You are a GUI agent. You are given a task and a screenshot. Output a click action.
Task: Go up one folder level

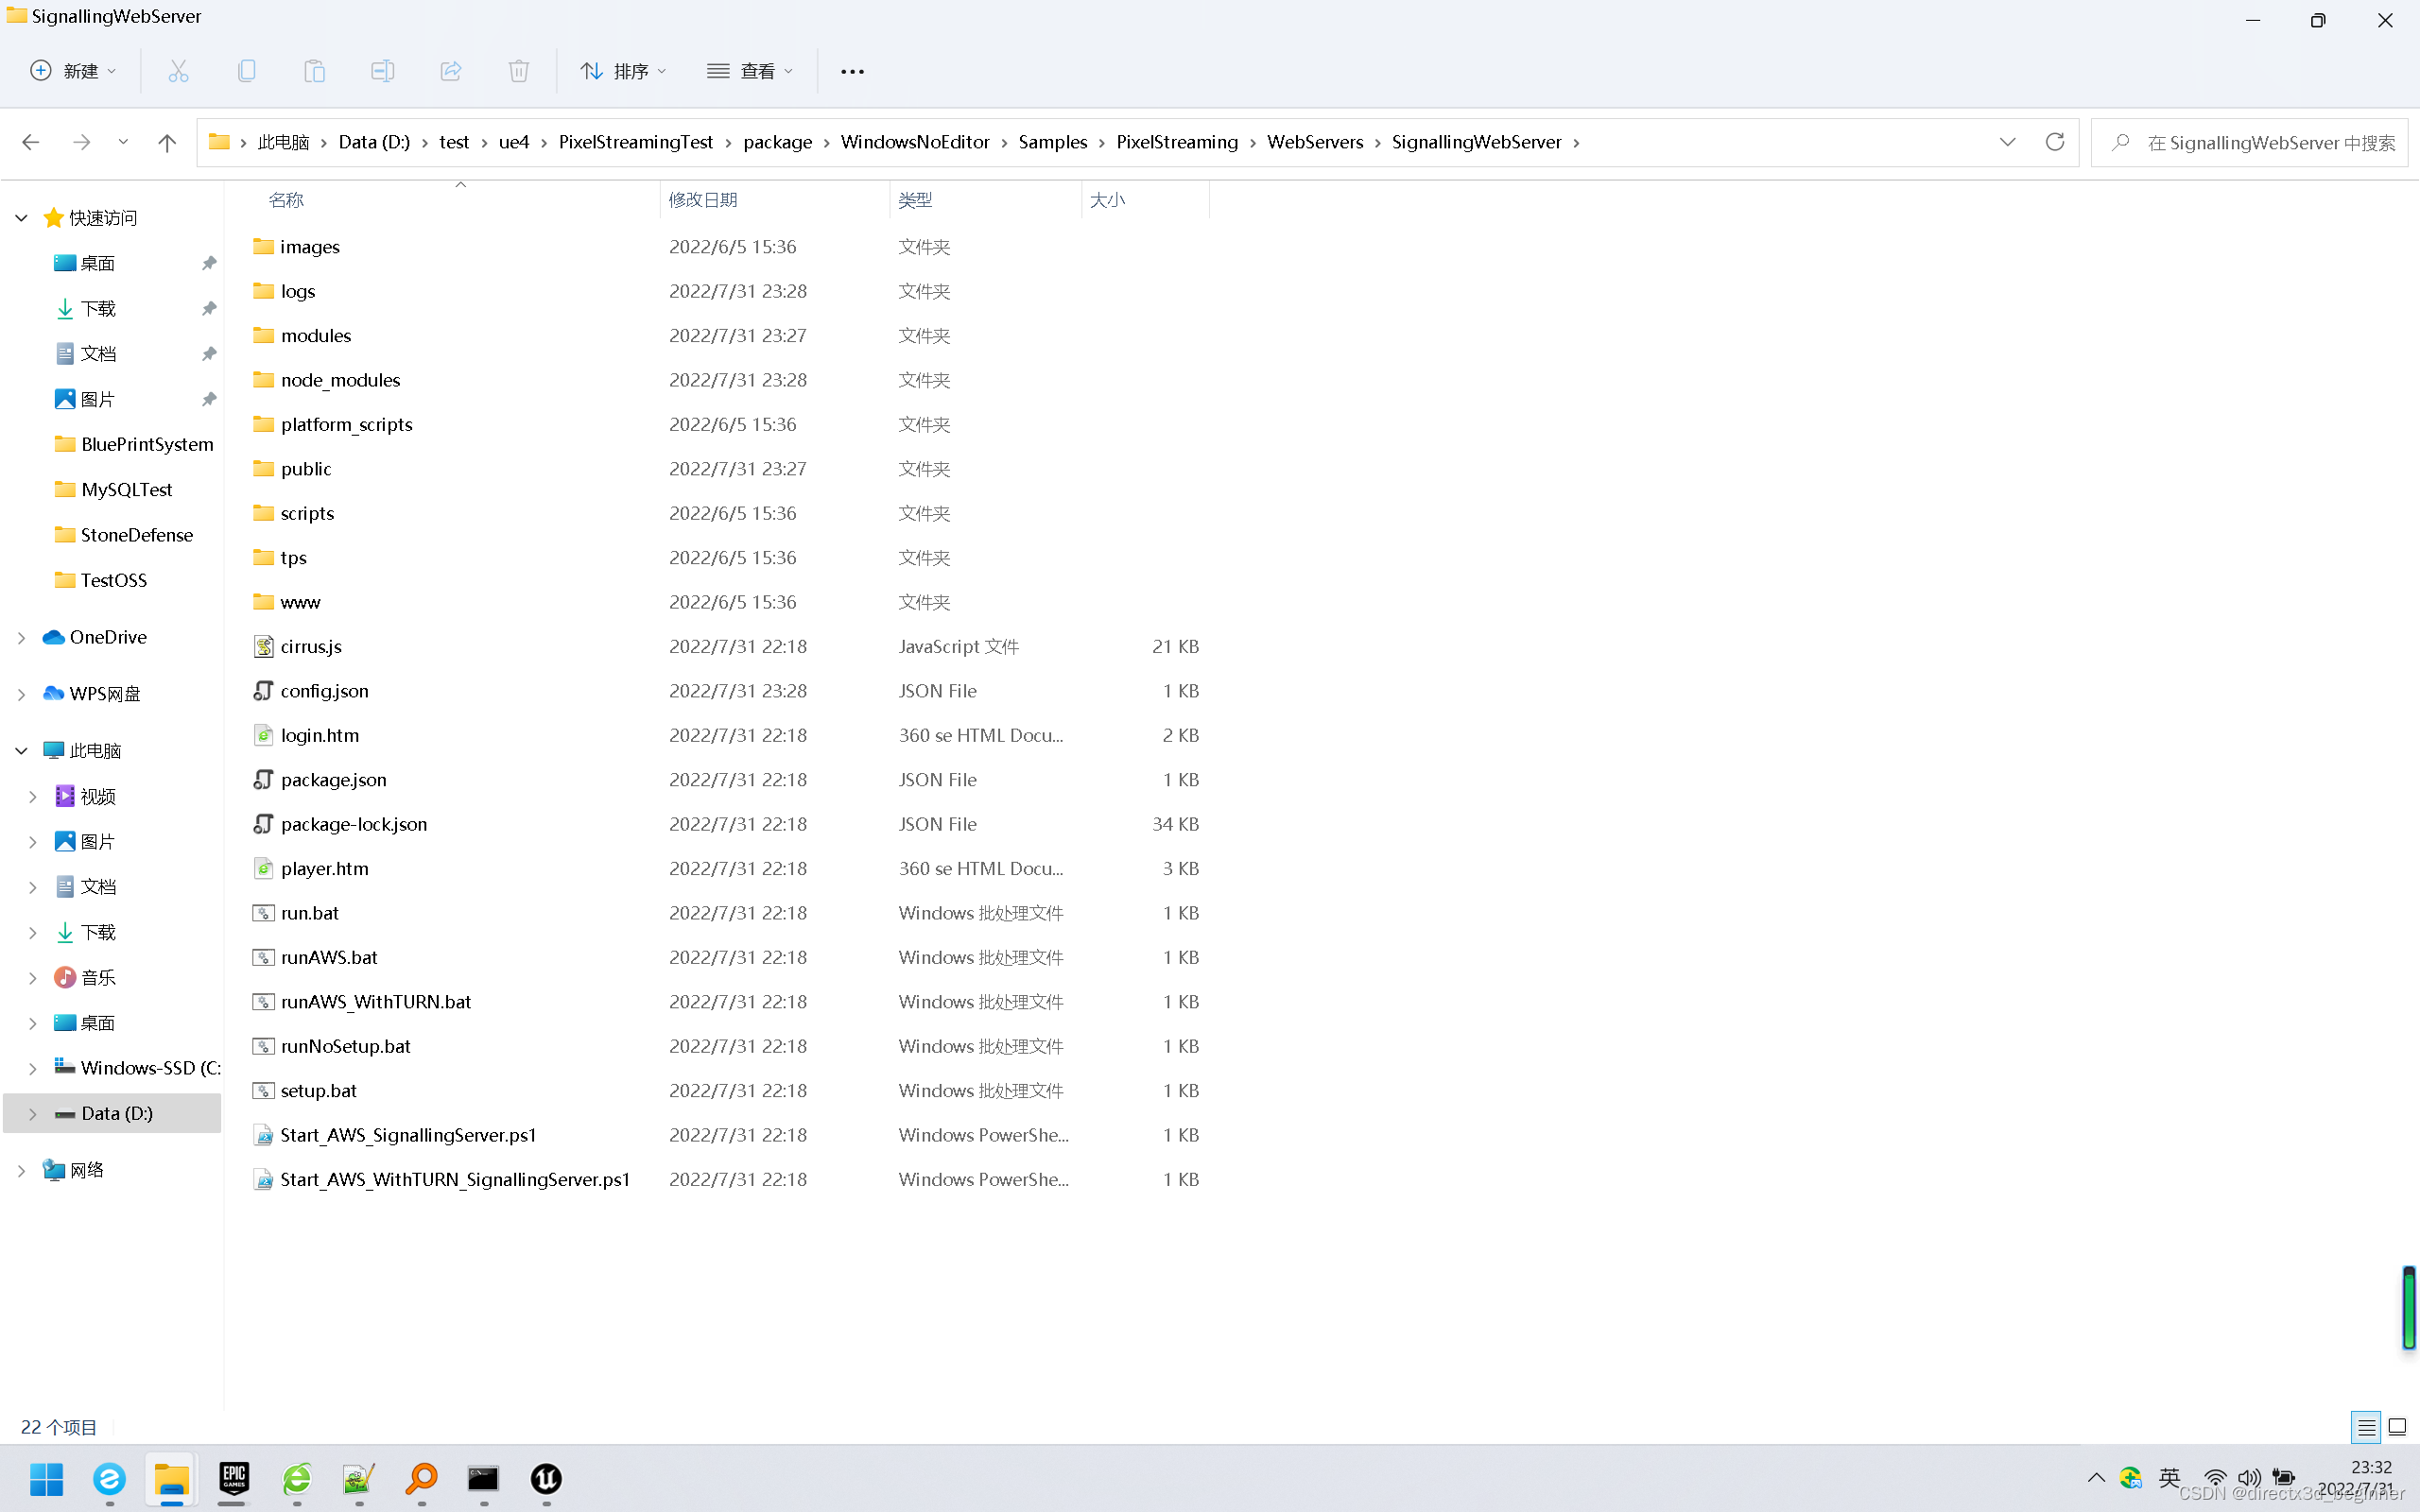(x=167, y=142)
